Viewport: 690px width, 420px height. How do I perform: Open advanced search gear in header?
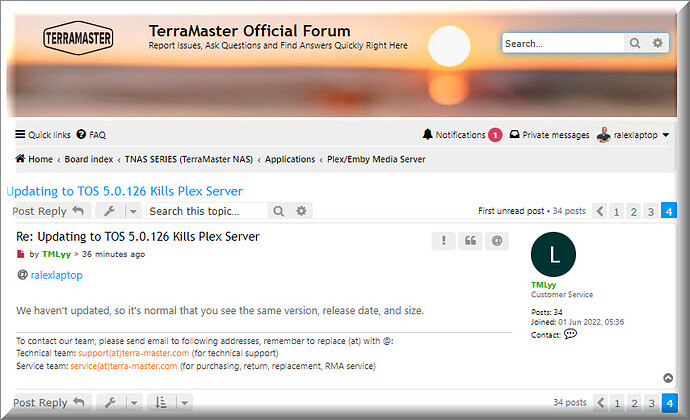click(657, 43)
